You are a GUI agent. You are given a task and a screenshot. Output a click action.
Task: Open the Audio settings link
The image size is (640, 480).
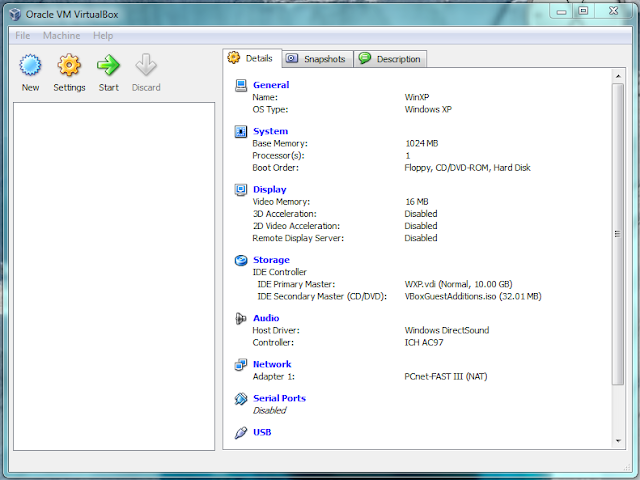pyautogui.click(x=266, y=318)
